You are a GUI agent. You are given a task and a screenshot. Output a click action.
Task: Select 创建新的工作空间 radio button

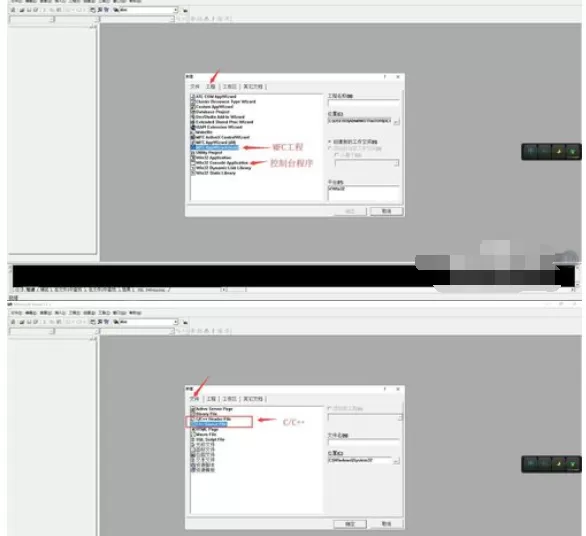pyautogui.click(x=330, y=142)
